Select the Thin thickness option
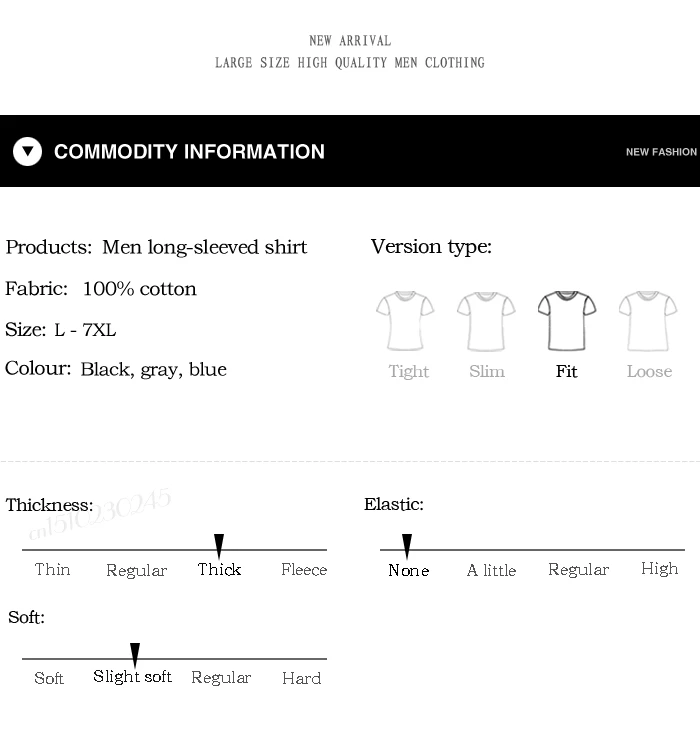The width and height of the screenshot is (700, 747). [x=52, y=569]
